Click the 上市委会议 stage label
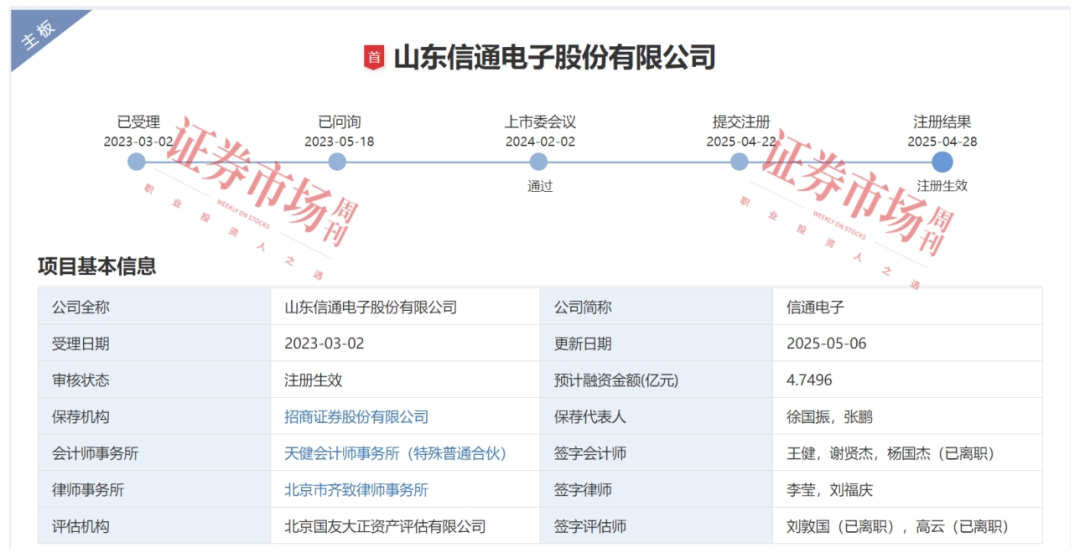Viewport: 1080px width, 558px height. 540,122
